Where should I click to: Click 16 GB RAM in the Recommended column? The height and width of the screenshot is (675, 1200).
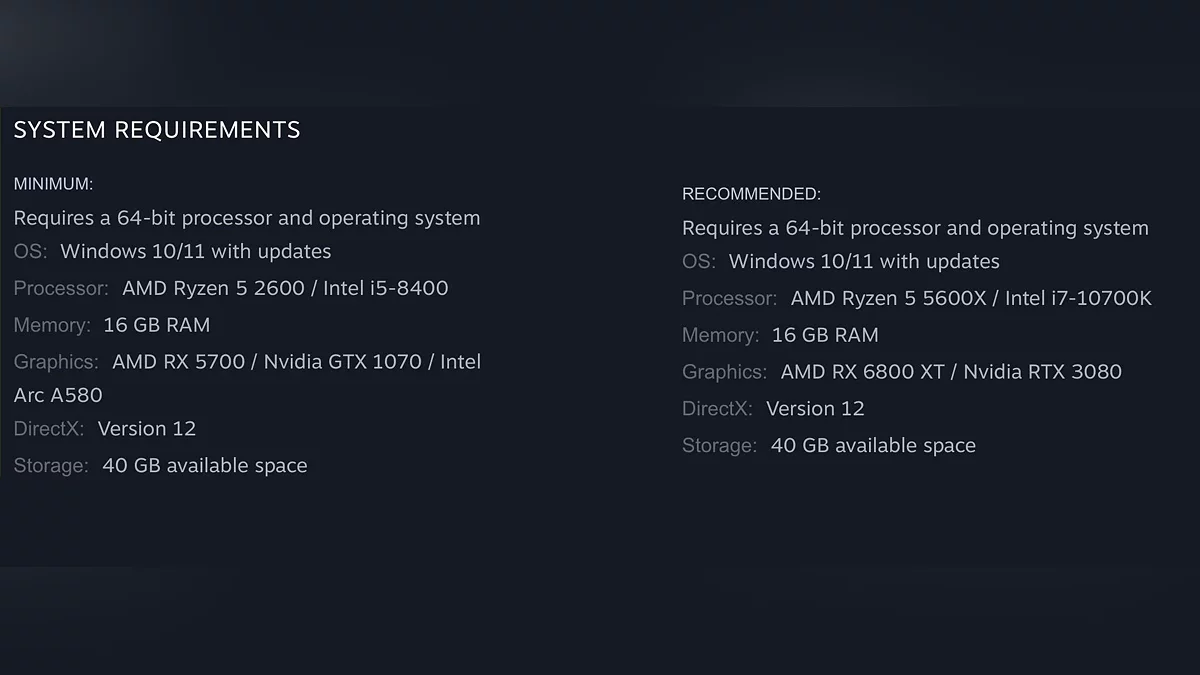[x=825, y=335]
